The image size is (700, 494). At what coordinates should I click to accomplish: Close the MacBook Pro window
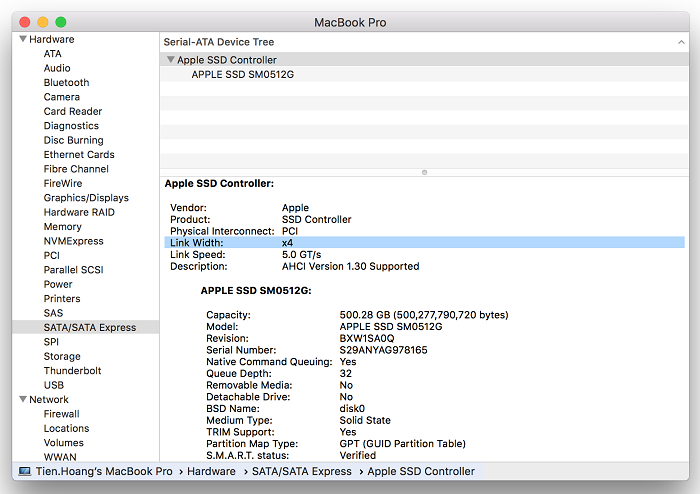(25, 22)
